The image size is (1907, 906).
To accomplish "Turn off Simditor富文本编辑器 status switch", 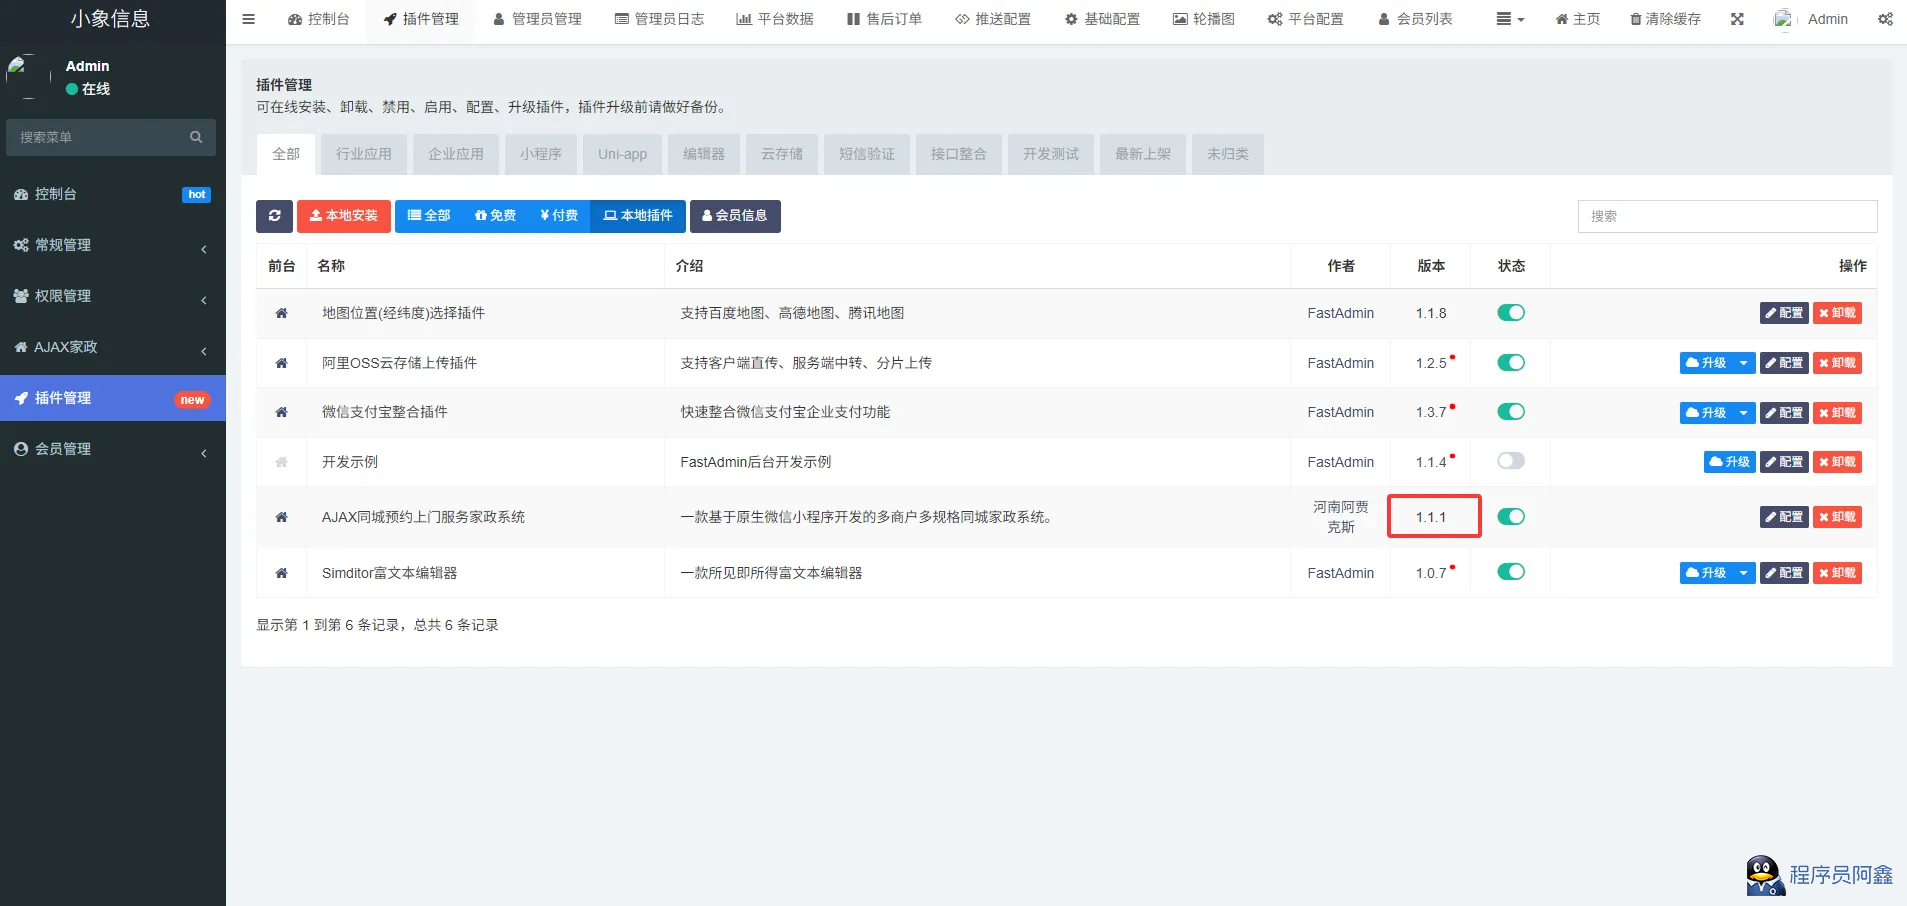I will (1511, 572).
